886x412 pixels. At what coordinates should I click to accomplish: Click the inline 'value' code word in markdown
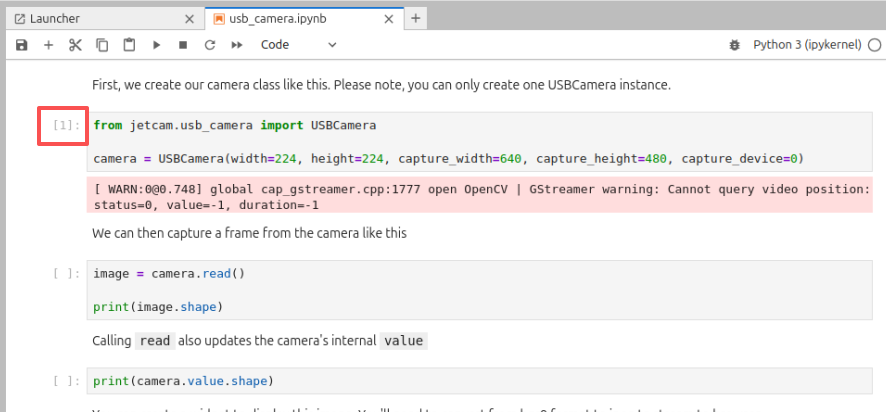pos(403,341)
